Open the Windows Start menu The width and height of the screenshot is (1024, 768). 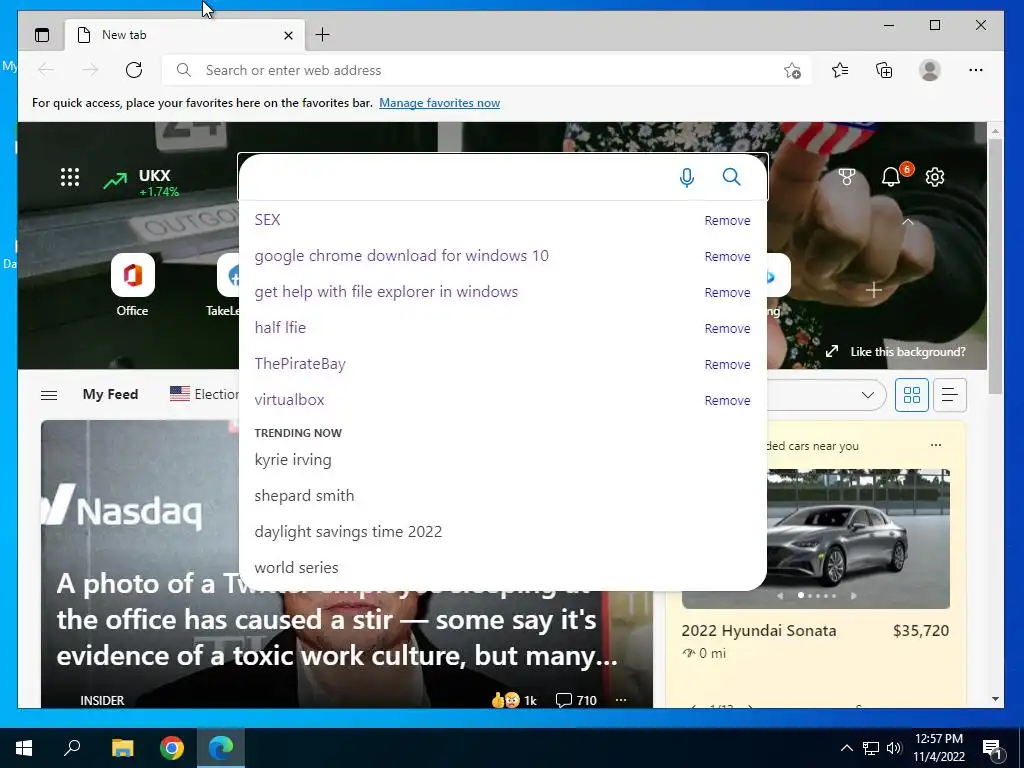(24, 748)
